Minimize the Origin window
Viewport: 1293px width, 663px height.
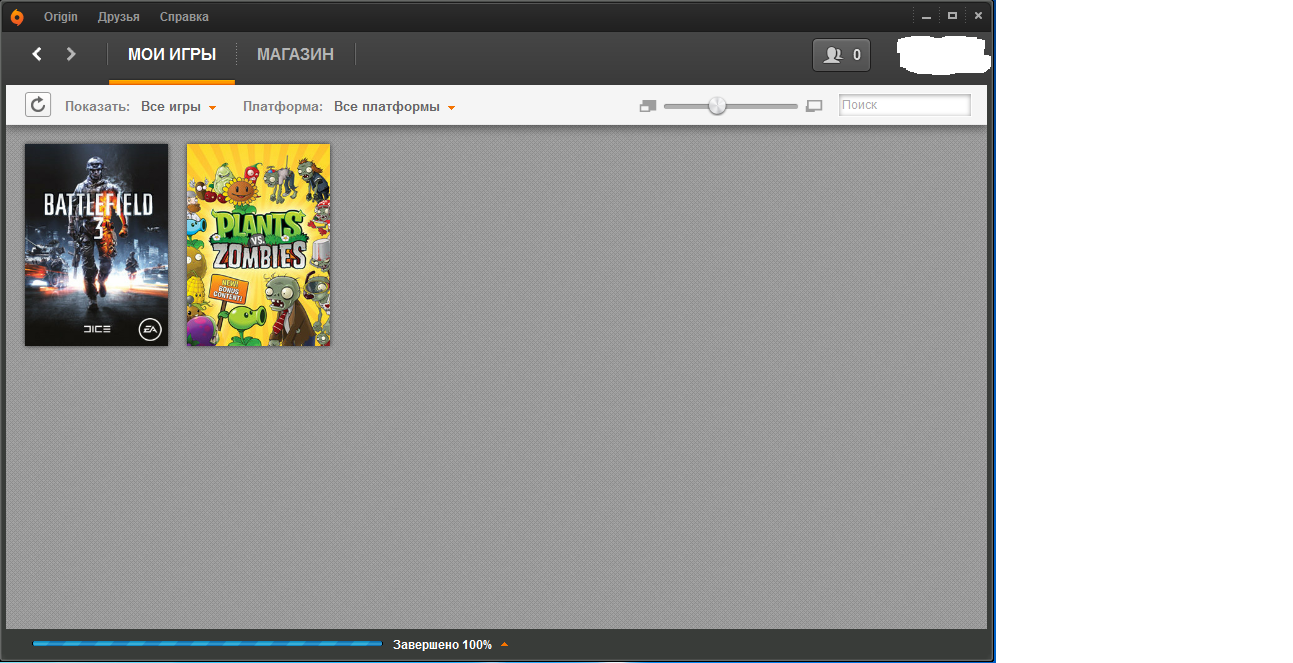point(927,16)
